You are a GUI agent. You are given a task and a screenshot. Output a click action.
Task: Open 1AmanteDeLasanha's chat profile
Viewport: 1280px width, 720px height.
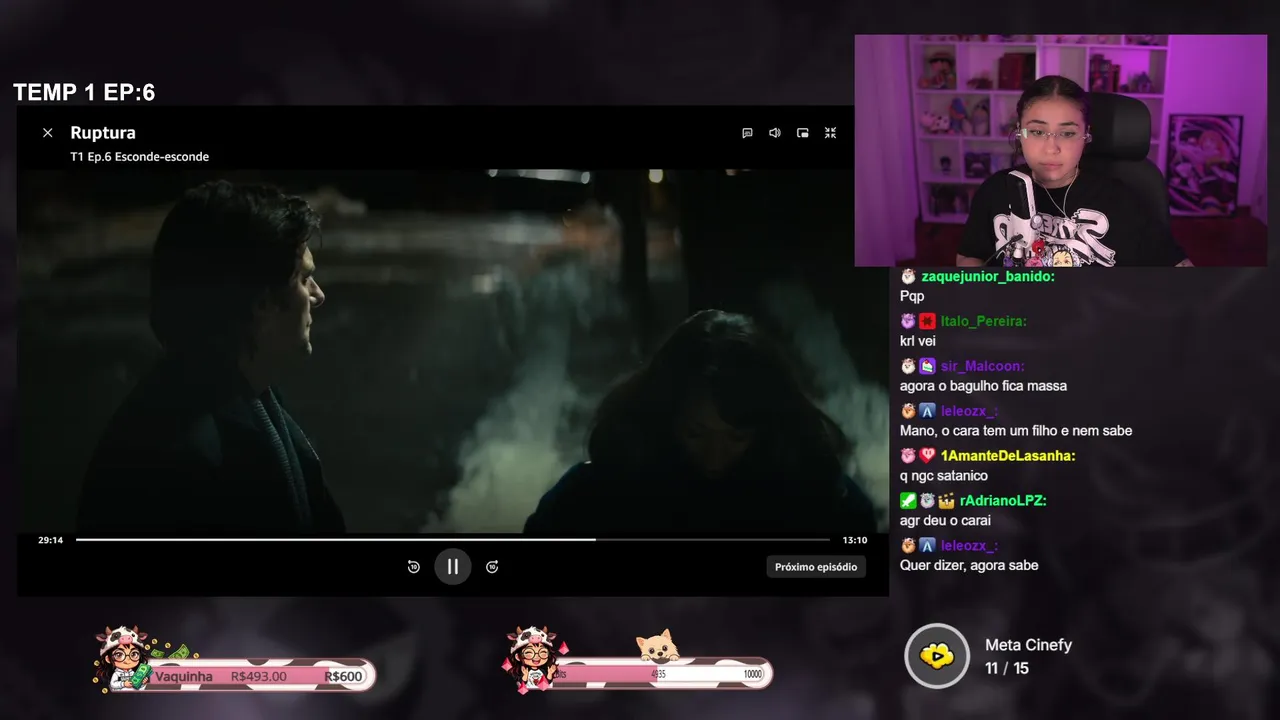1008,456
